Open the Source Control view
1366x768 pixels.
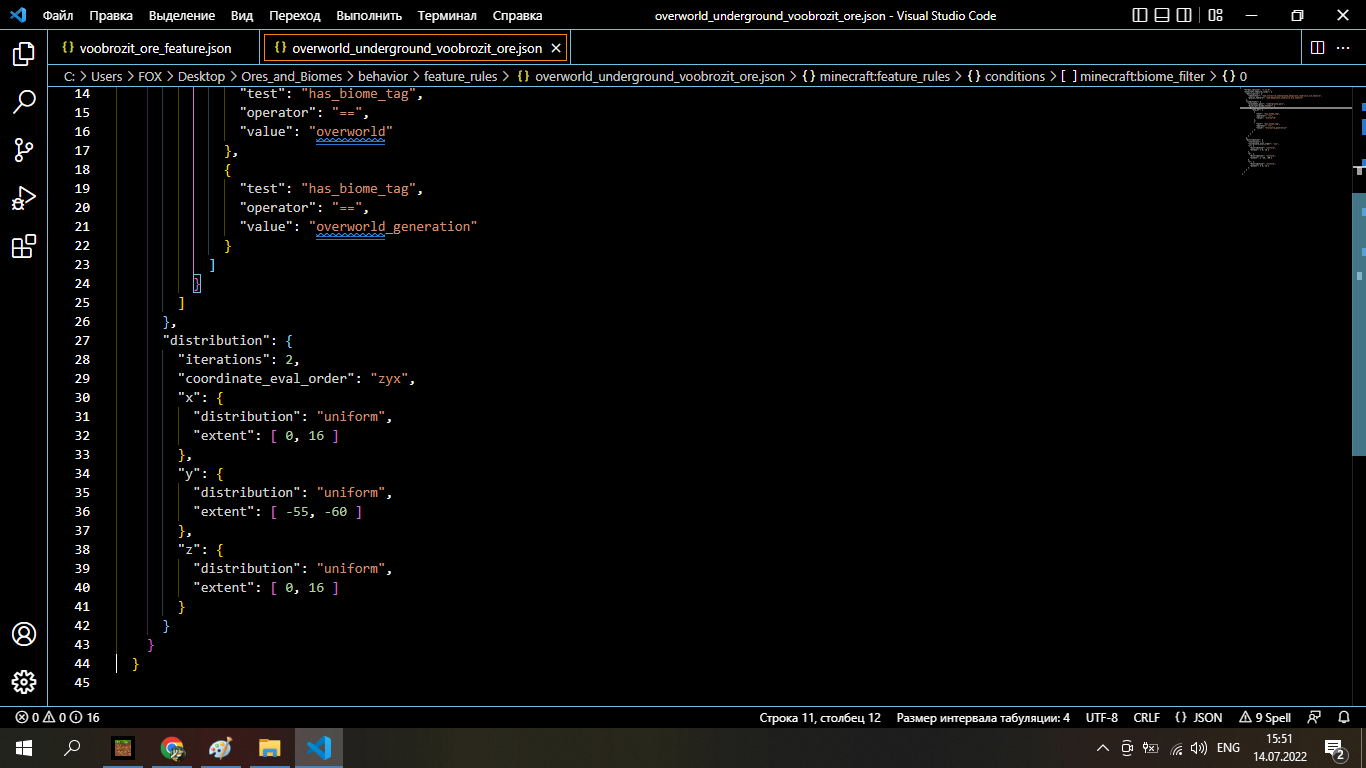(x=24, y=150)
